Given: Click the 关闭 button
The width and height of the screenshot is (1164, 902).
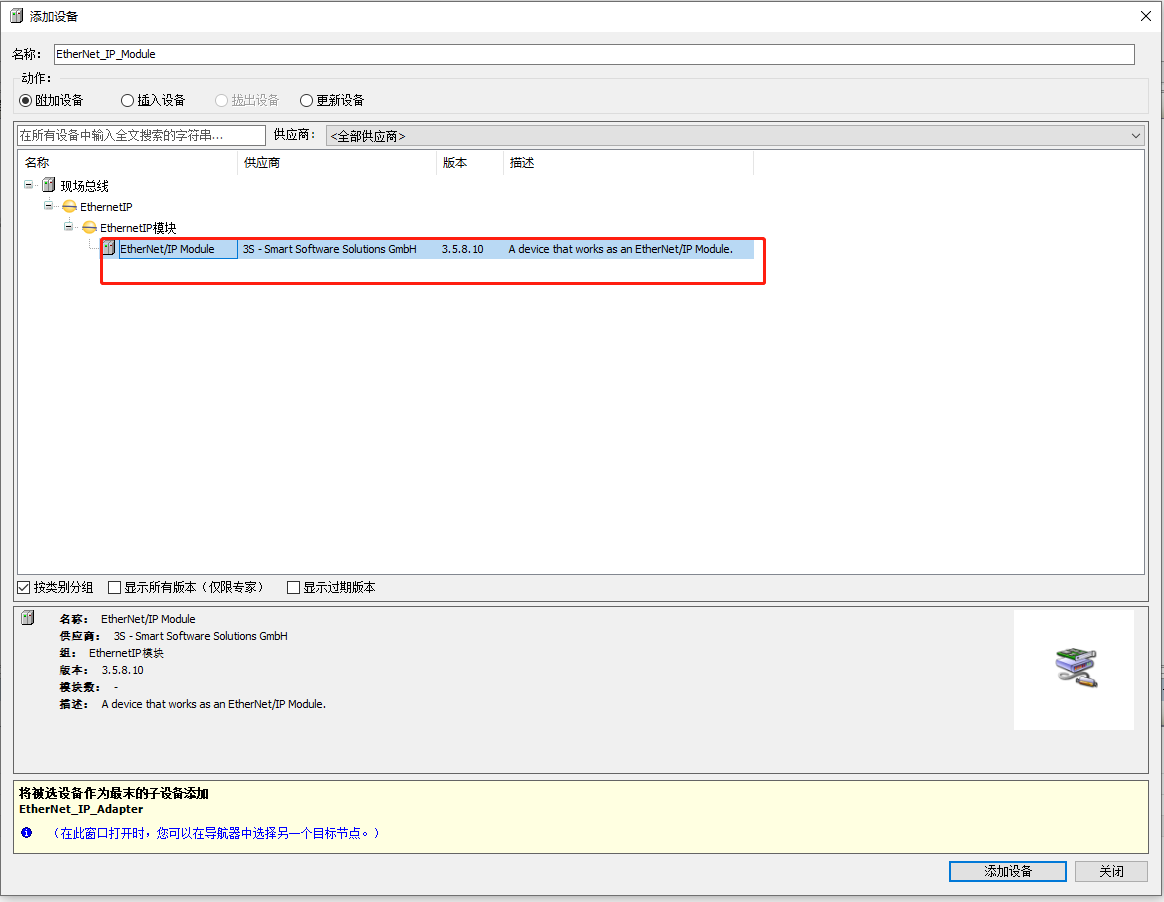Looking at the screenshot, I should click(1111, 872).
